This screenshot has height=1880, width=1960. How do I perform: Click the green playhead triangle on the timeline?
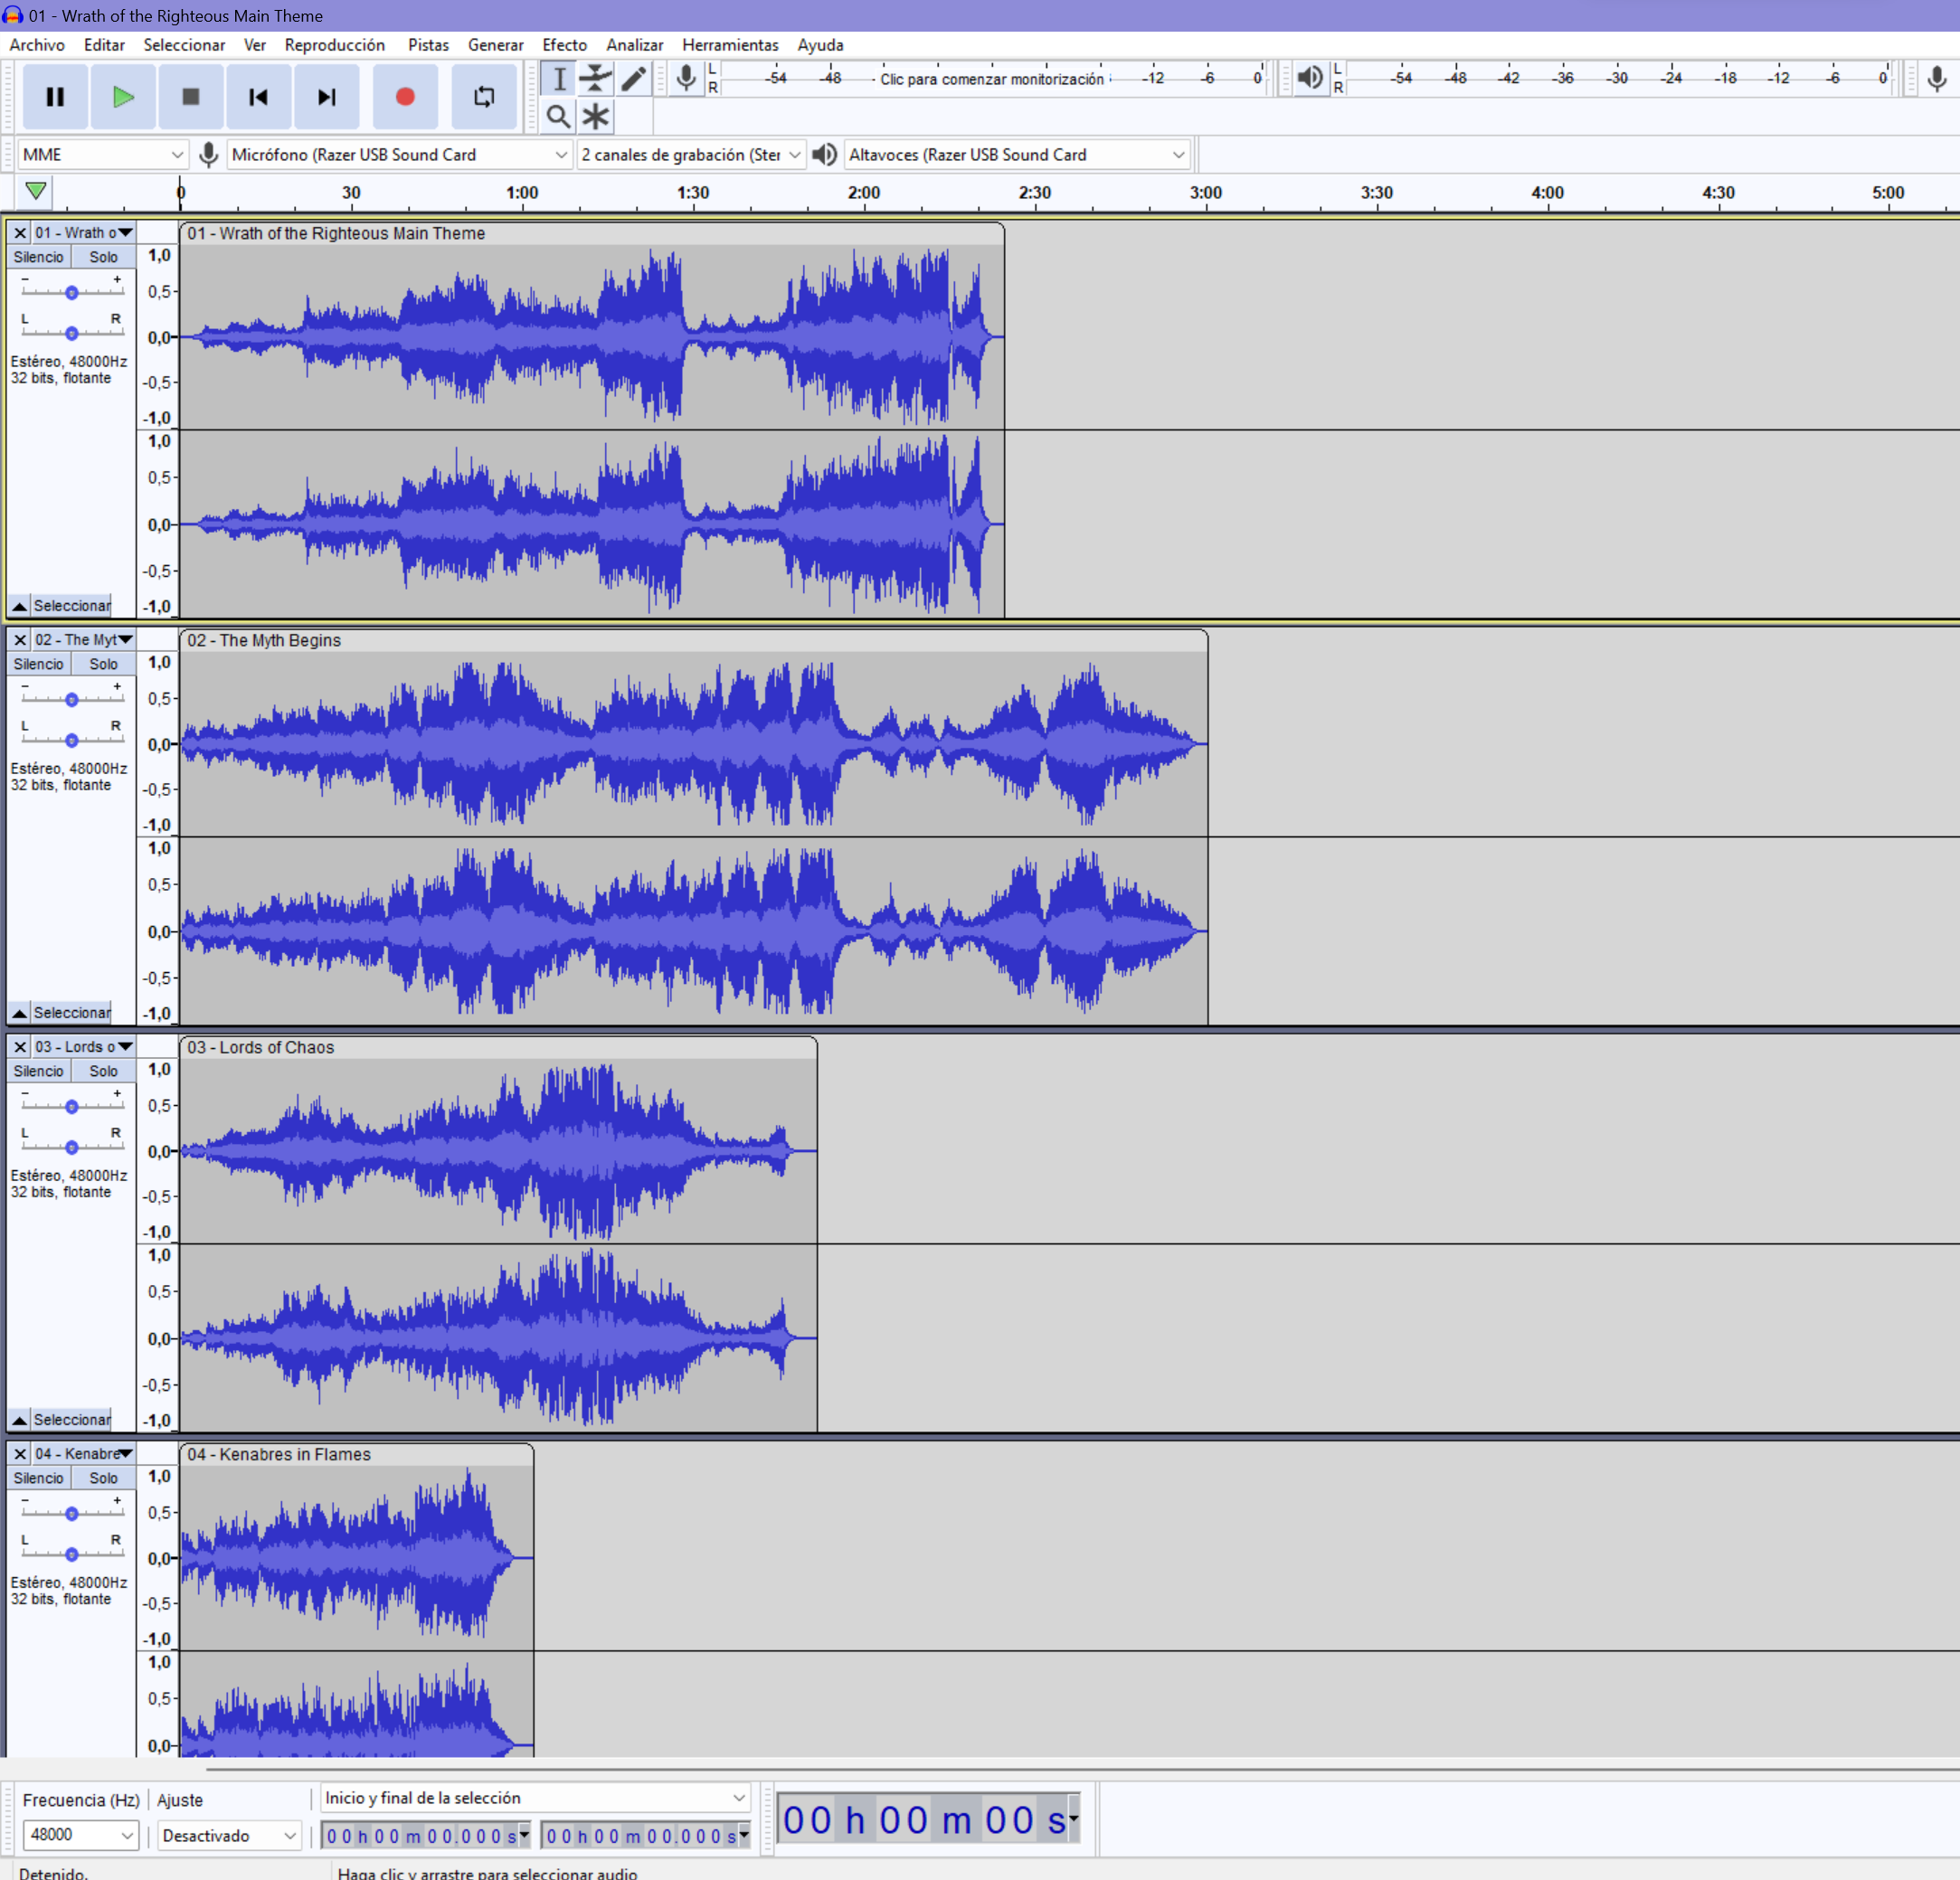36,190
